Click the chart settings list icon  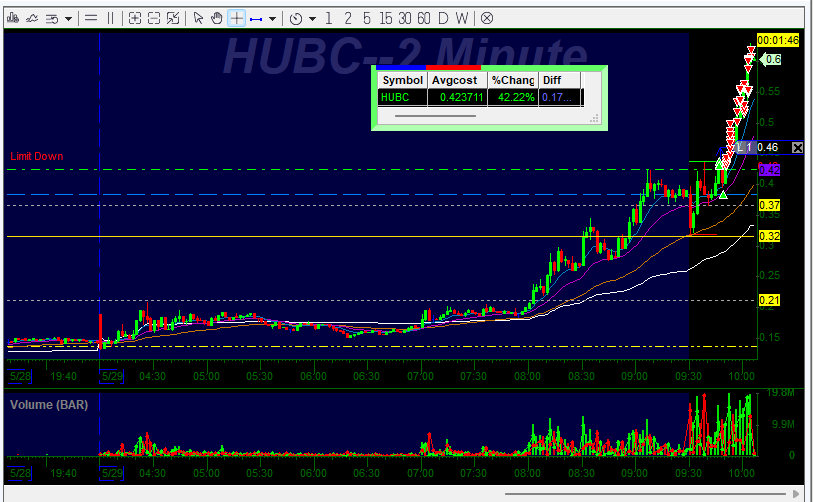coord(52,19)
